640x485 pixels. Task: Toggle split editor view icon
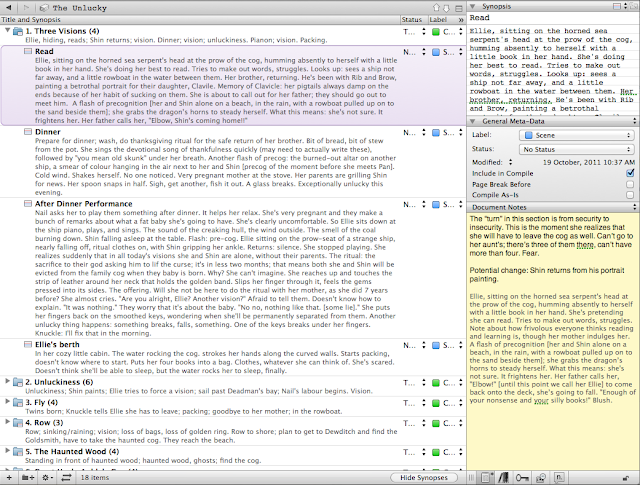(459, 8)
